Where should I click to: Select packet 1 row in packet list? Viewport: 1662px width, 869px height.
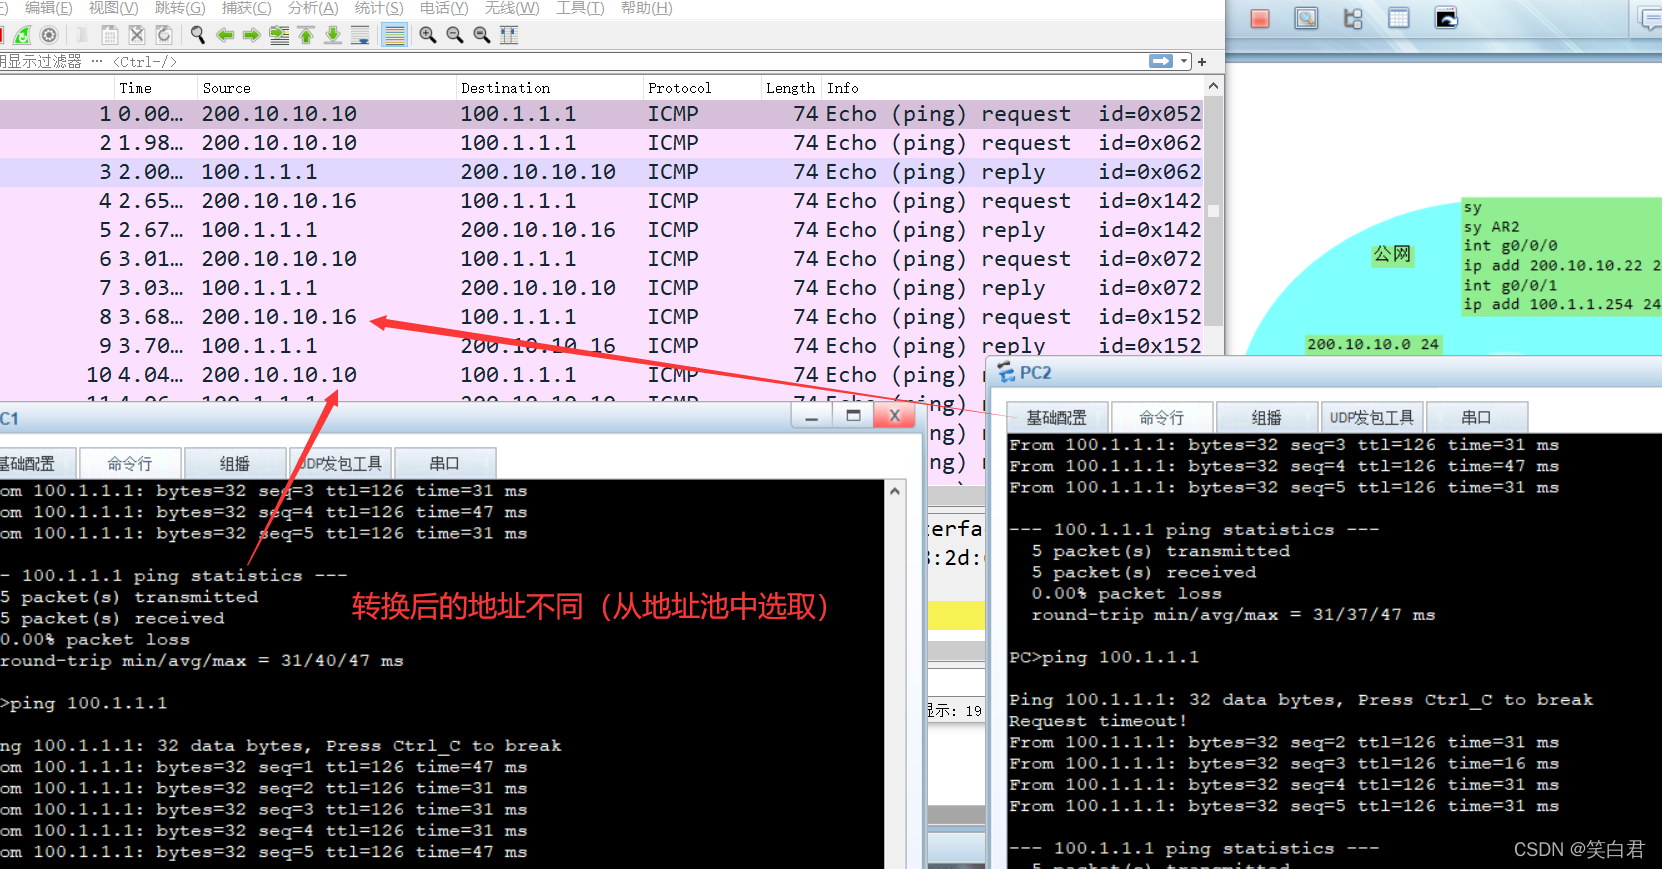pos(602,114)
